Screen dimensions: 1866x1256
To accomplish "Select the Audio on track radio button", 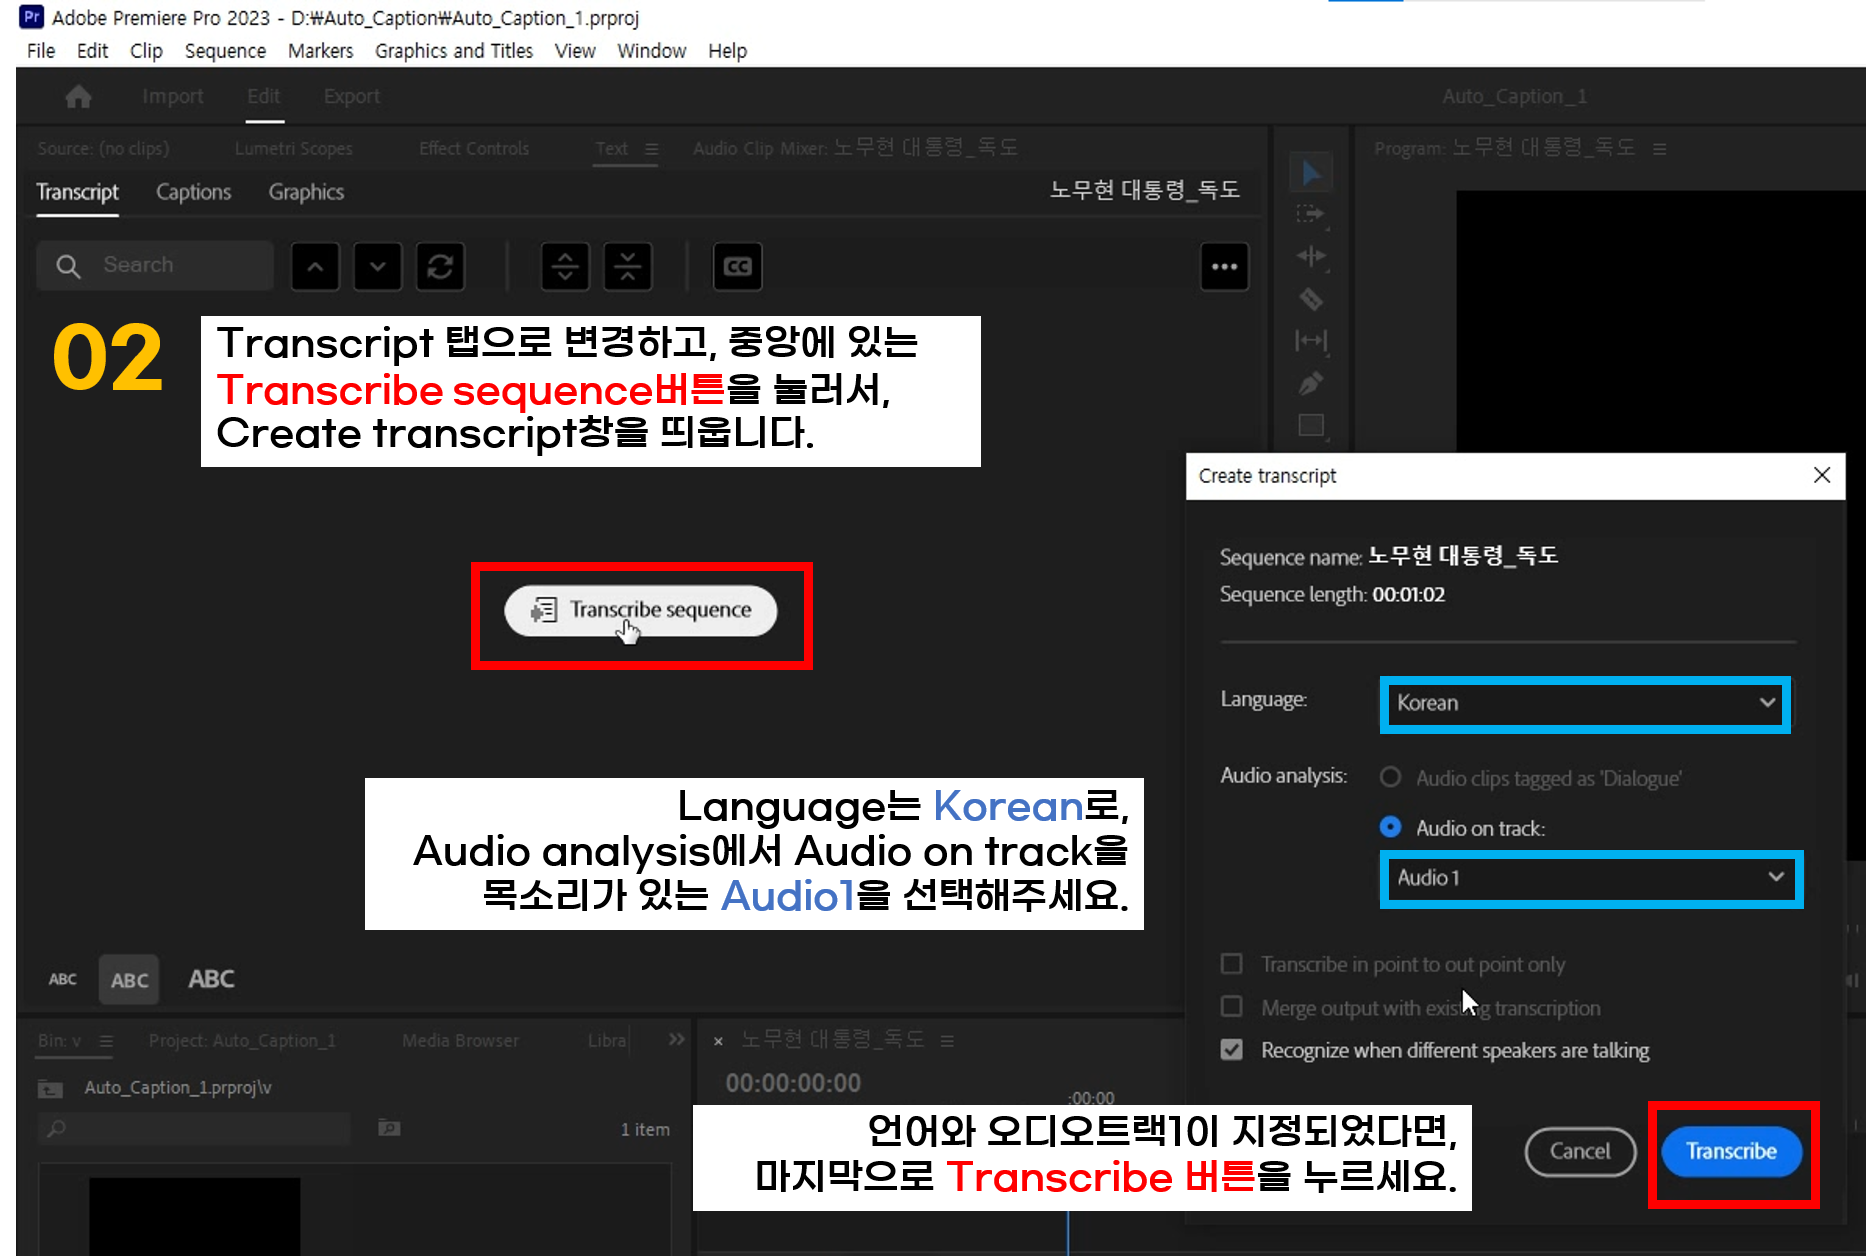I will [1390, 827].
